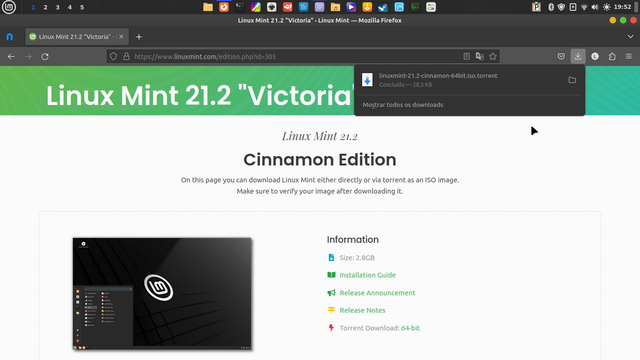Open the Firefox View pinned icon
640x360 pixels.
point(9,37)
